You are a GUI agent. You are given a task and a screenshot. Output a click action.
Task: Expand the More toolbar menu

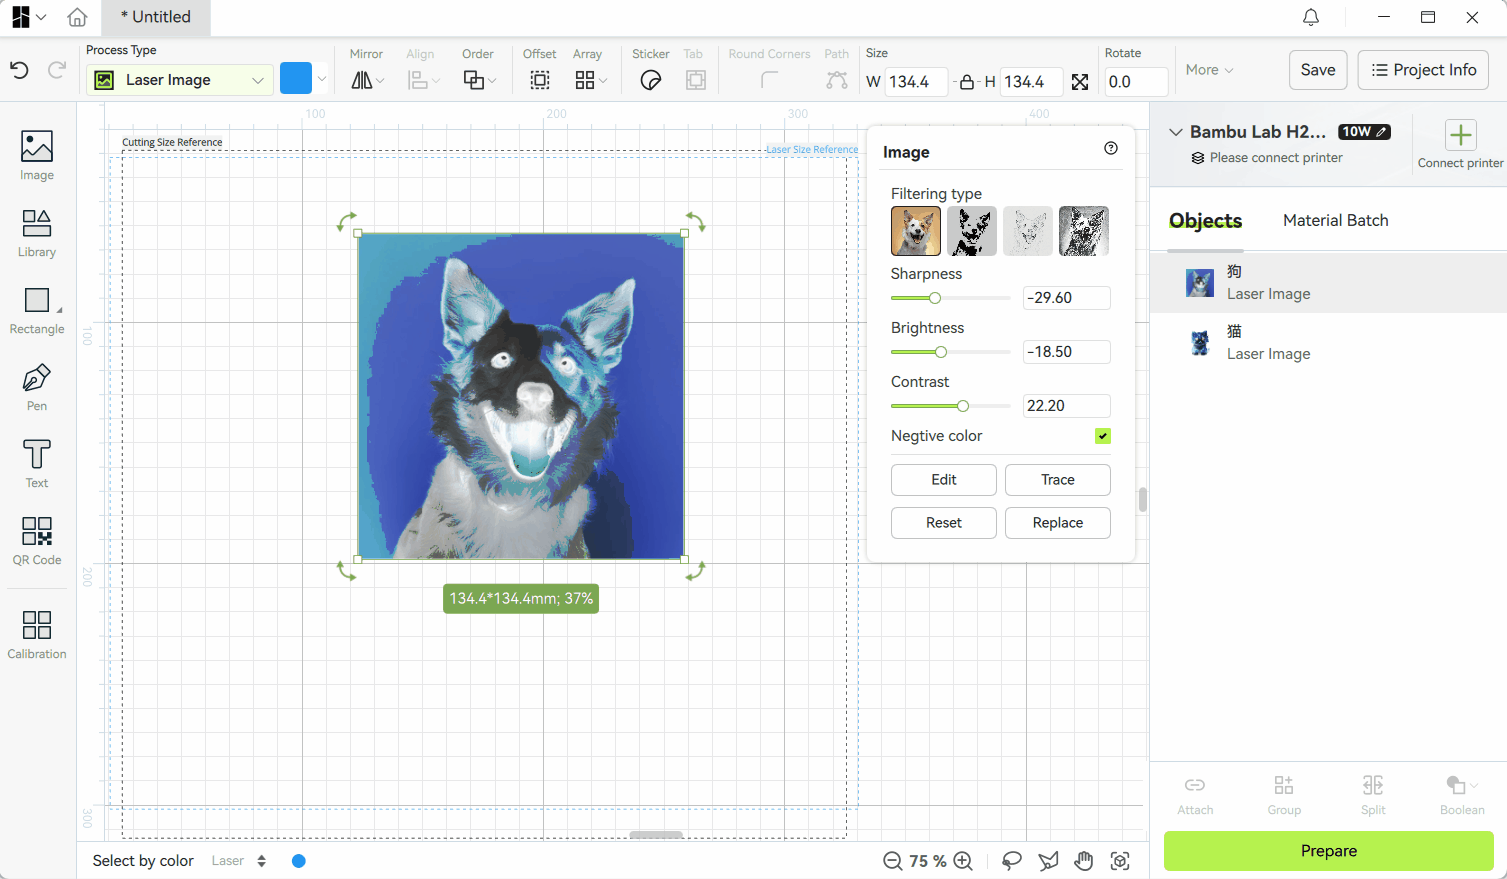[1209, 70]
